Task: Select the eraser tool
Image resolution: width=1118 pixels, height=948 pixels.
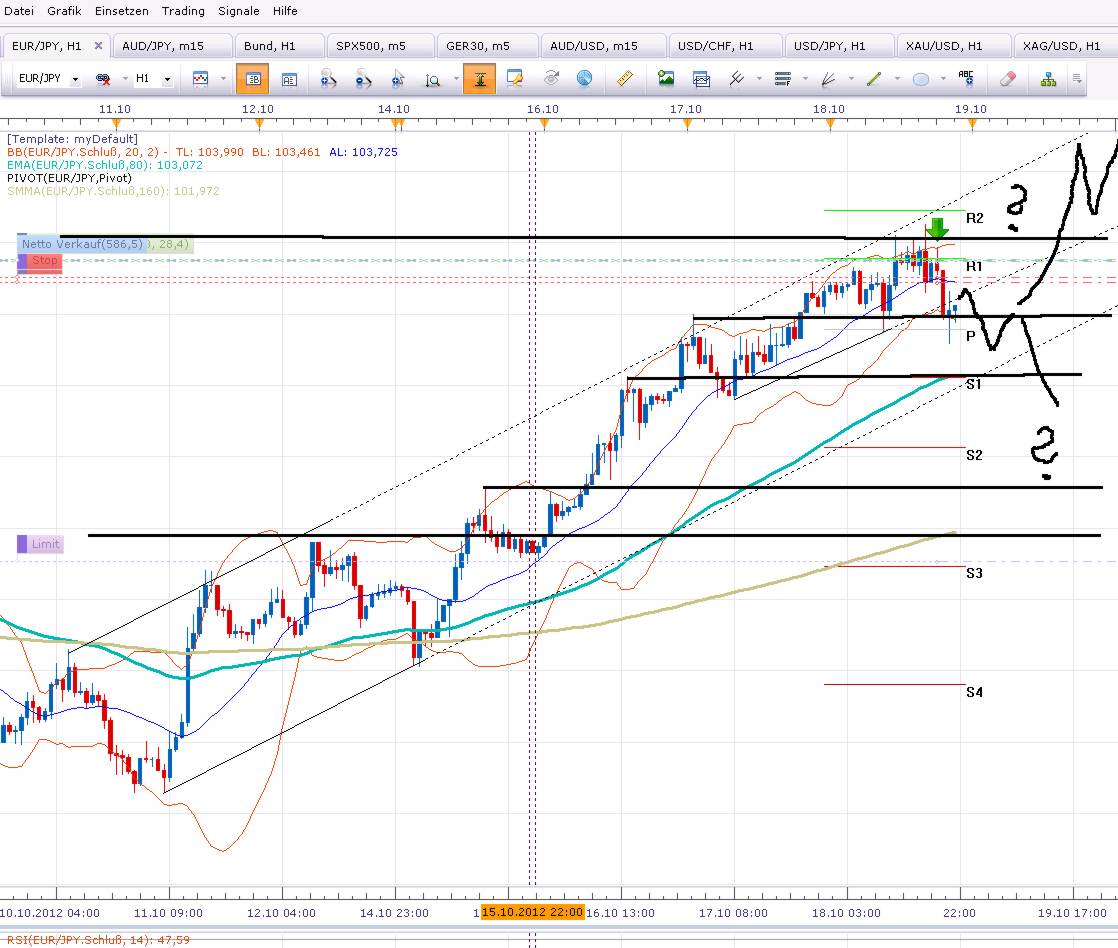Action: point(1007,78)
